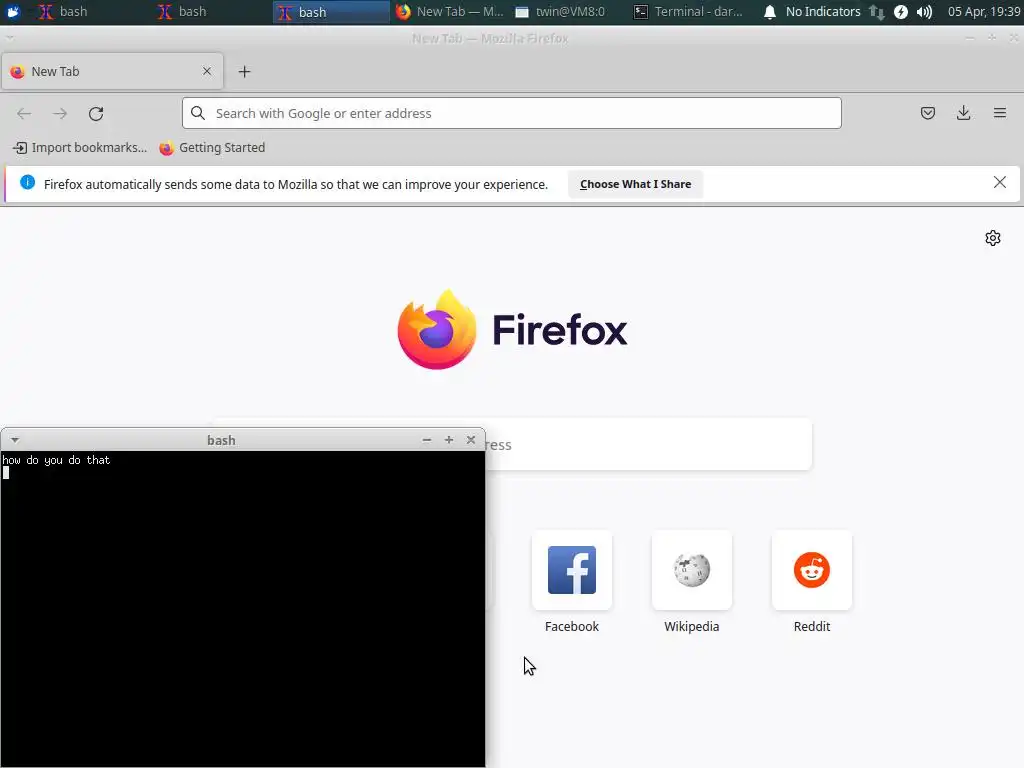Viewport: 1024px width, 768px height.
Task: Open the bash window menu arrow
Action: click(x=14, y=440)
